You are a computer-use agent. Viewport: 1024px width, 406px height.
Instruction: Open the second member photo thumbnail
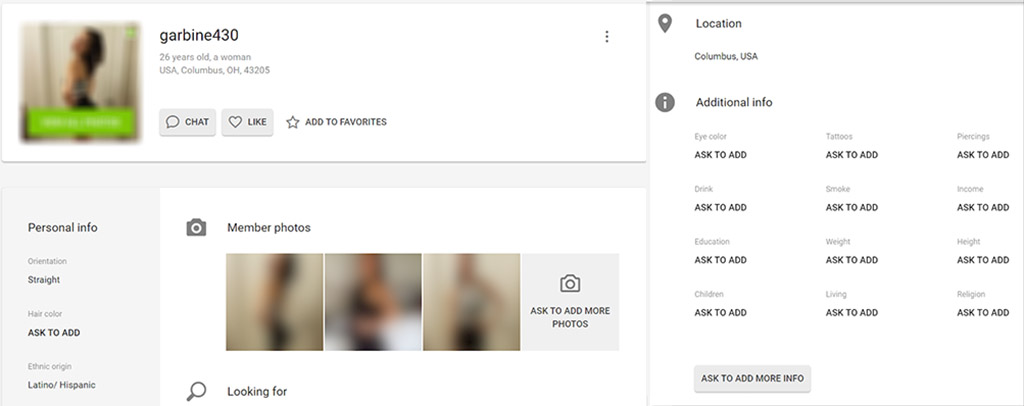(373, 302)
